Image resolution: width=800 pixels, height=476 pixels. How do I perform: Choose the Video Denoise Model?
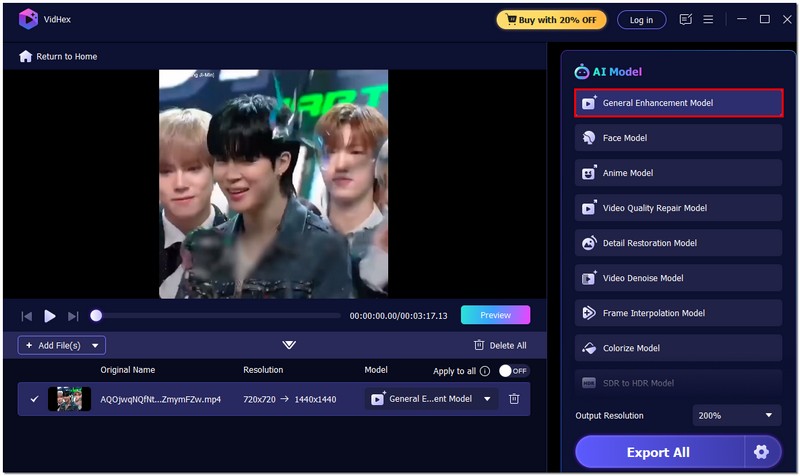point(678,278)
